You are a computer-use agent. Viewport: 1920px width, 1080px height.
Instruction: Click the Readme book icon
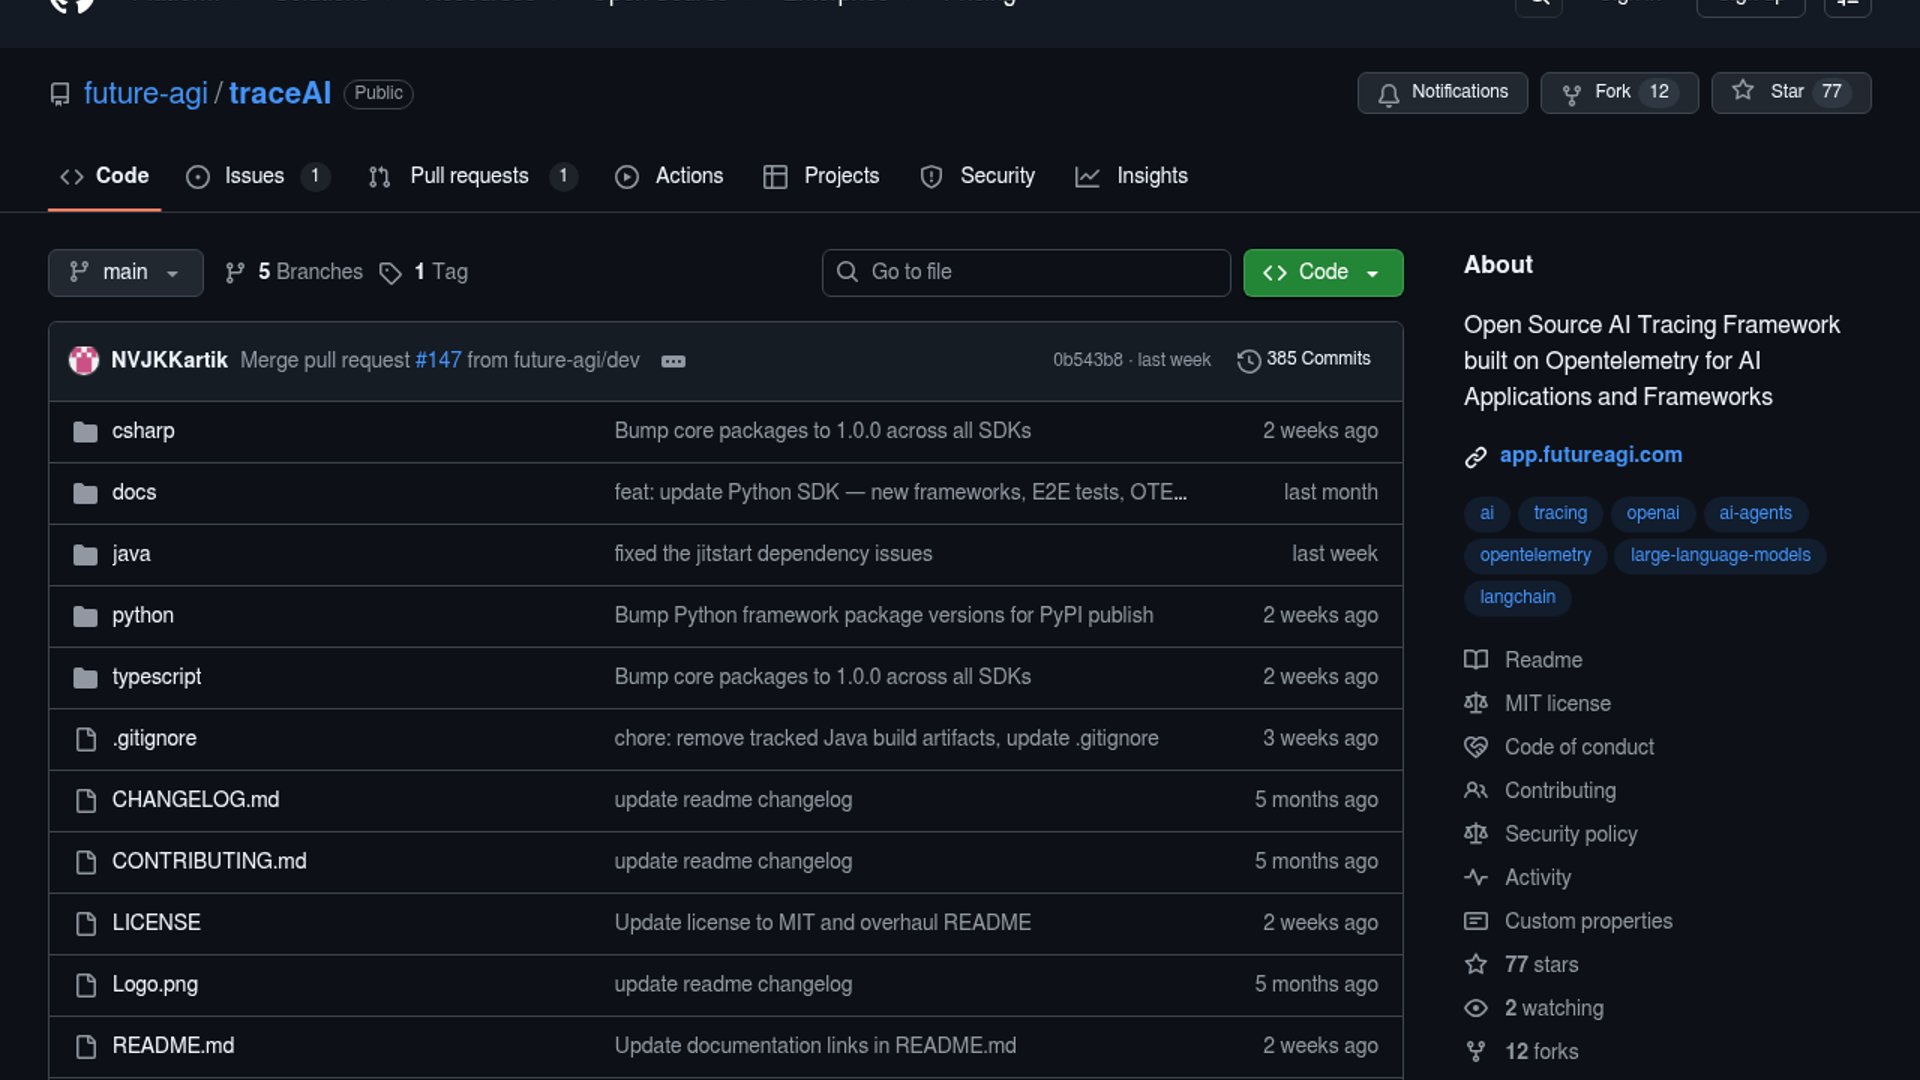tap(1476, 660)
